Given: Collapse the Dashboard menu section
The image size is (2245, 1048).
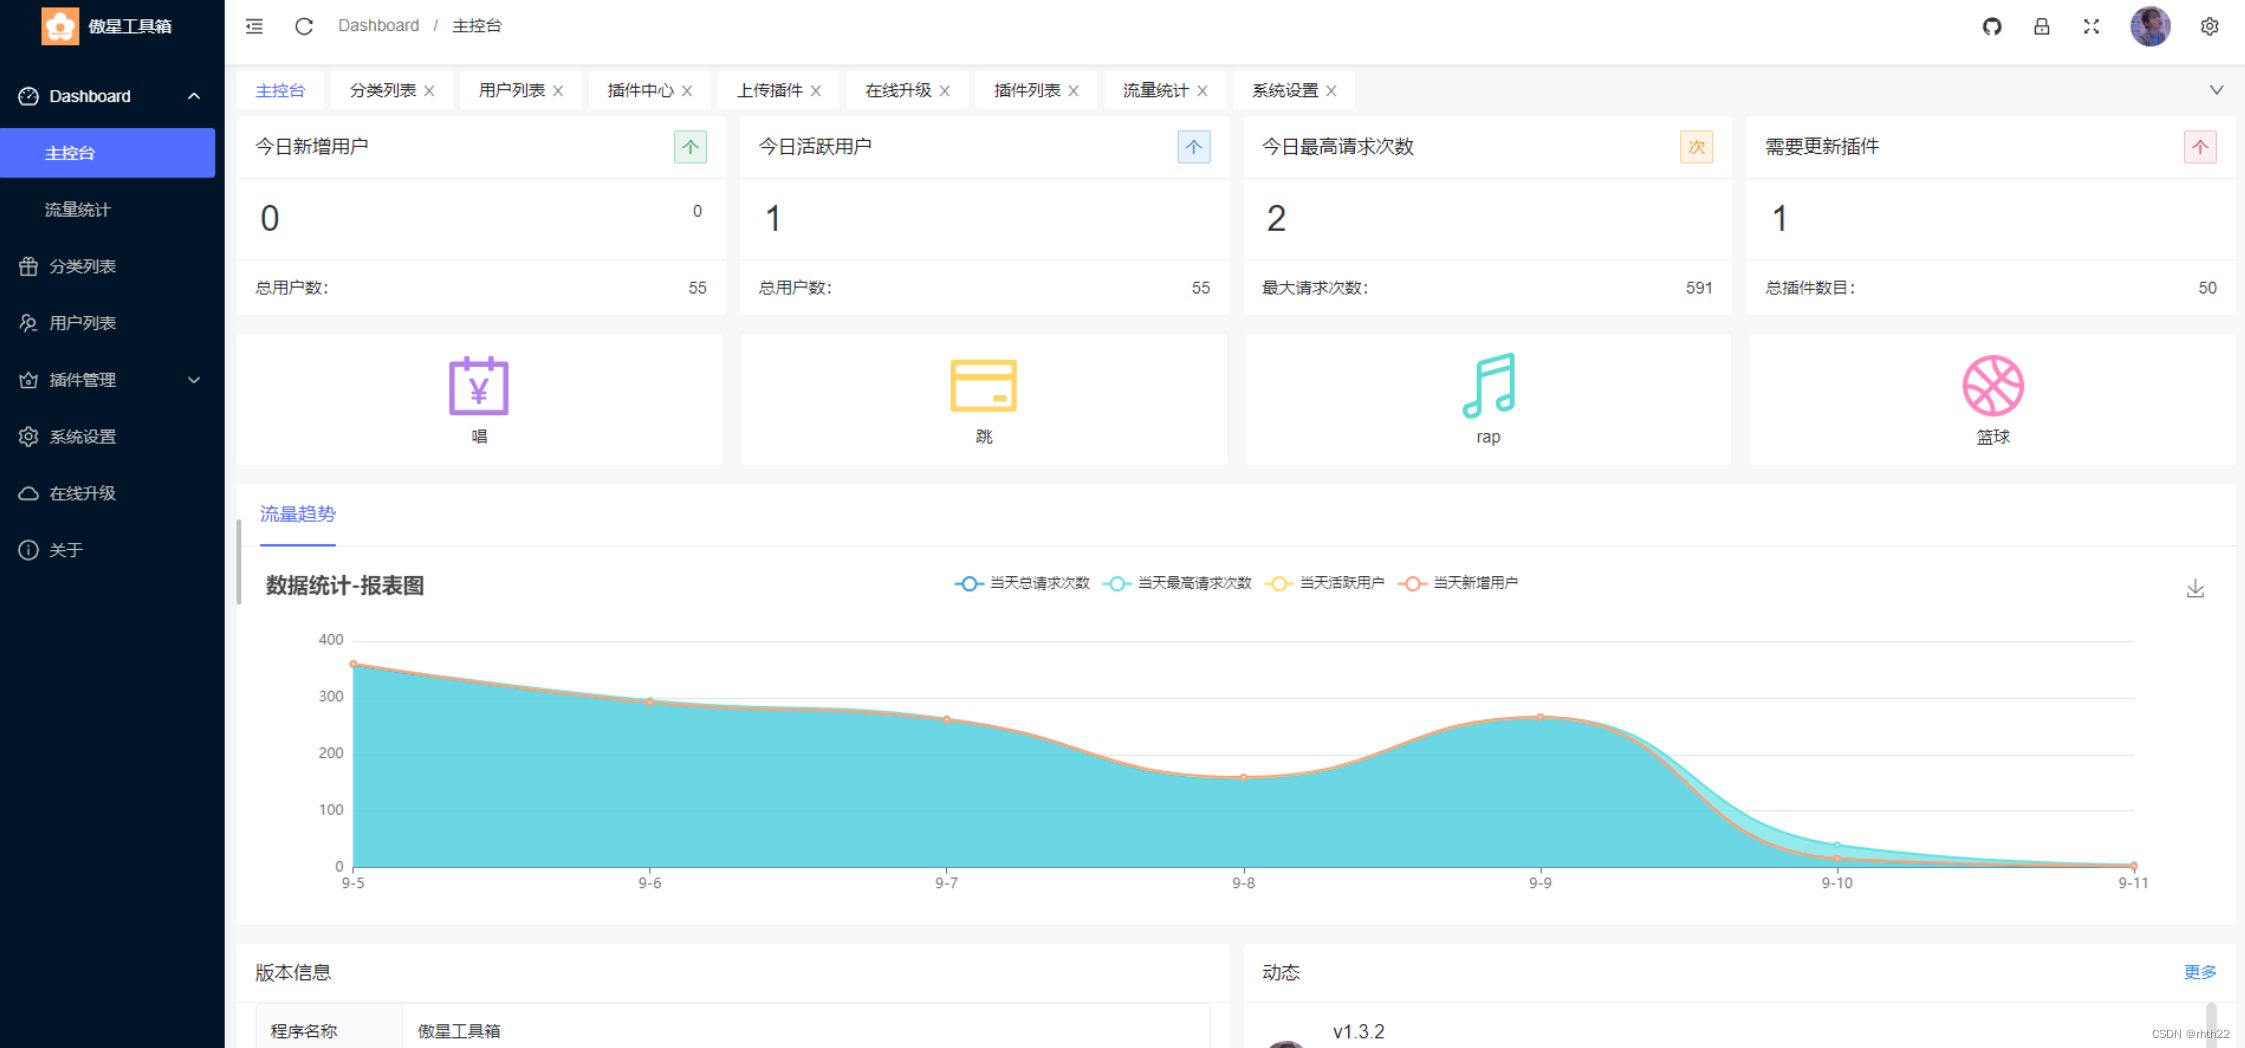Looking at the screenshot, I should (194, 96).
